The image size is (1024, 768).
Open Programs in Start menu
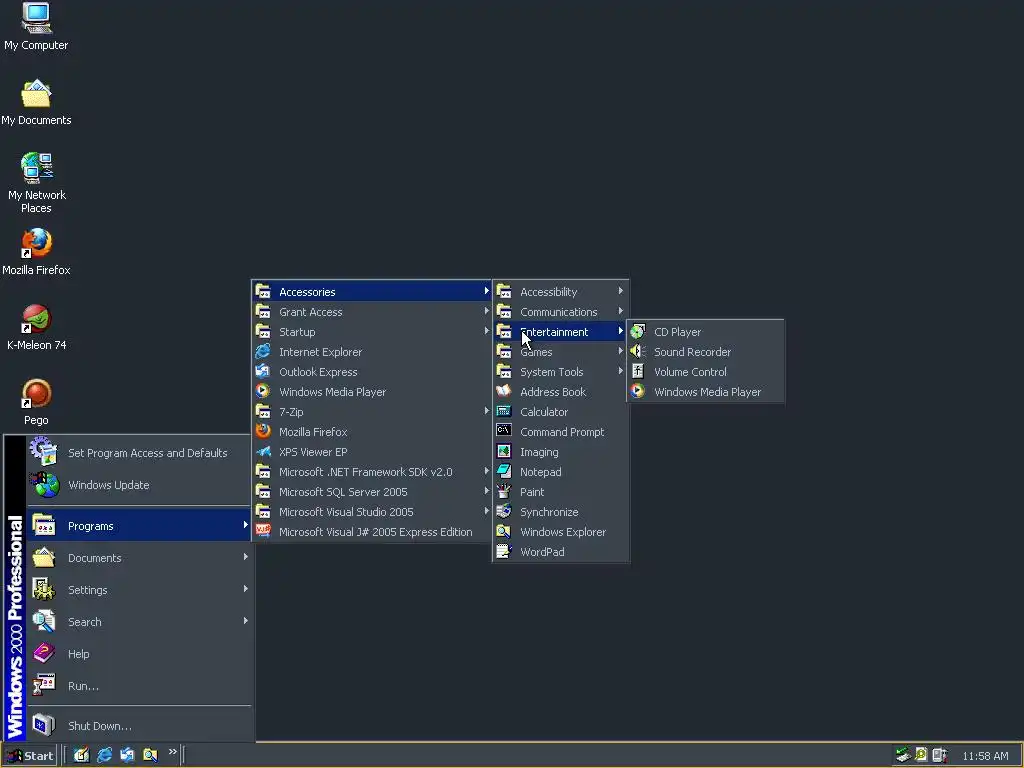tap(139, 526)
